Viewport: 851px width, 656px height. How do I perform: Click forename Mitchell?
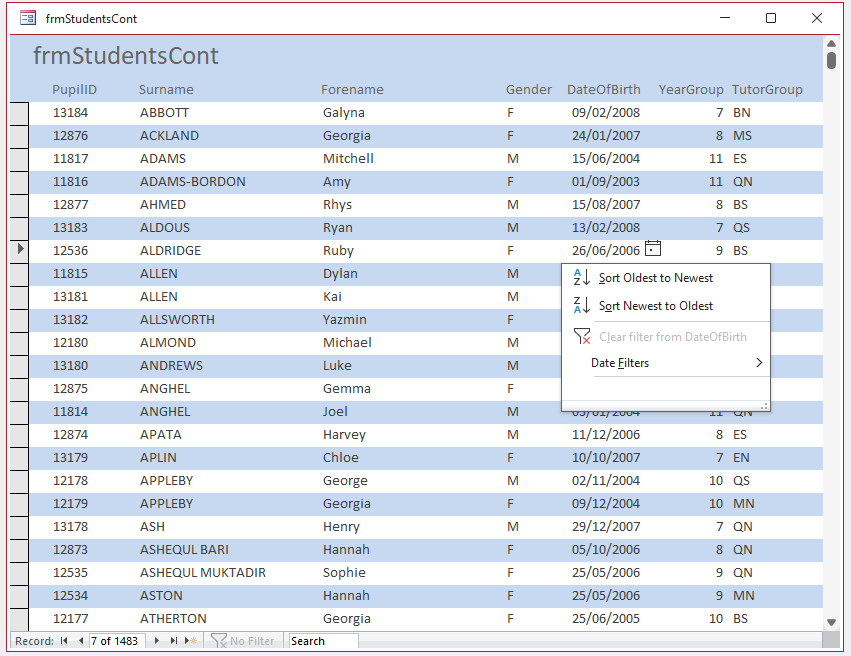coord(348,158)
